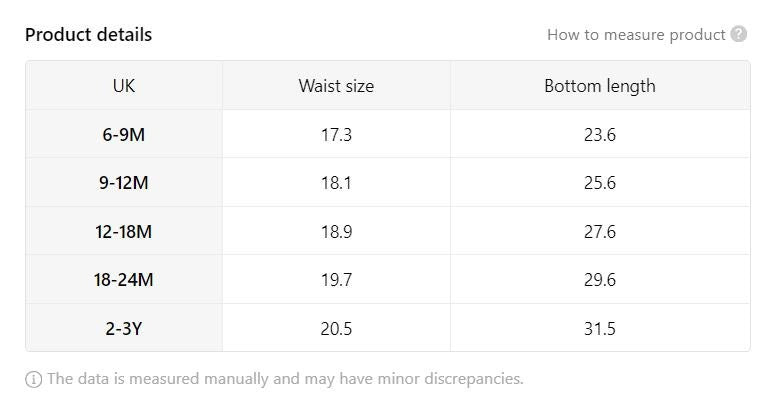
Task: Open the How to measure product link
Action: tap(636, 34)
